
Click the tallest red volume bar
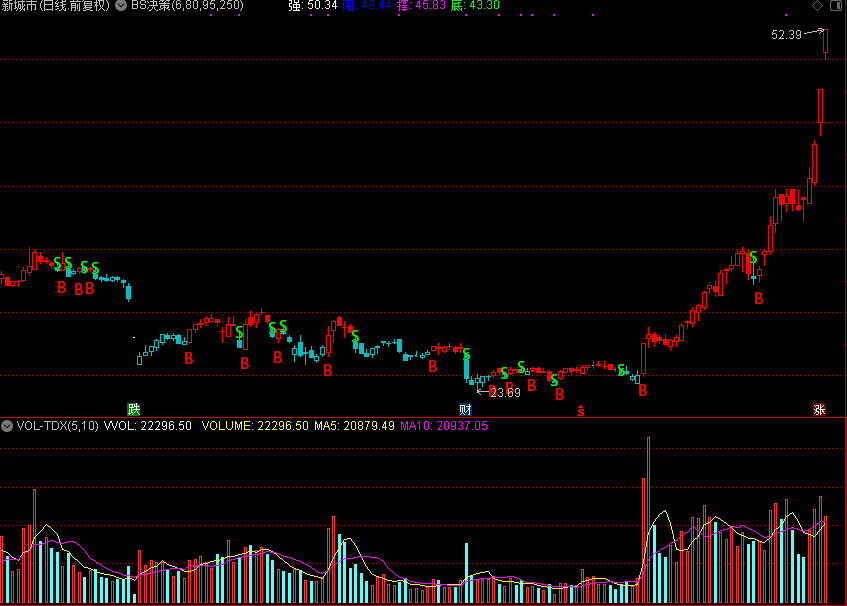[648, 520]
